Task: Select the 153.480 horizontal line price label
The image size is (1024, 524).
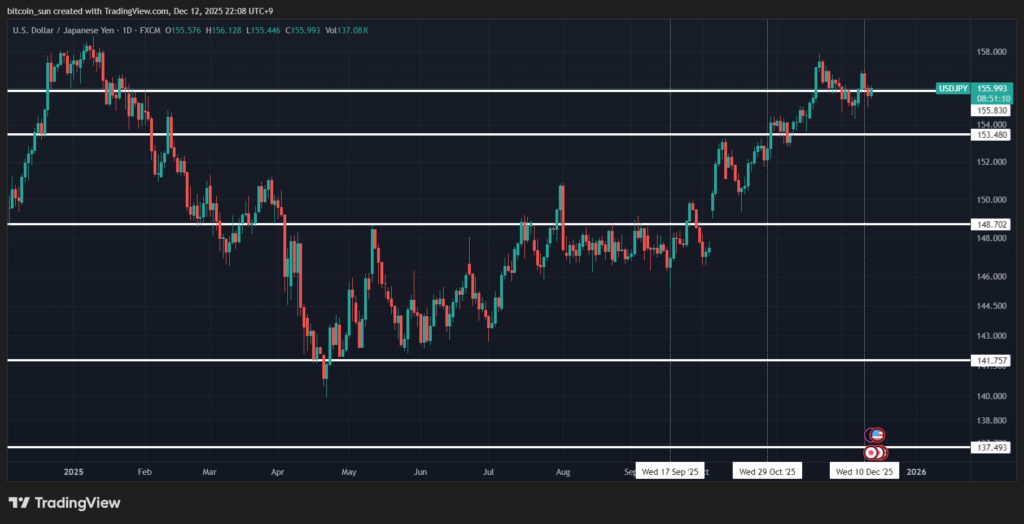Action: pos(991,134)
